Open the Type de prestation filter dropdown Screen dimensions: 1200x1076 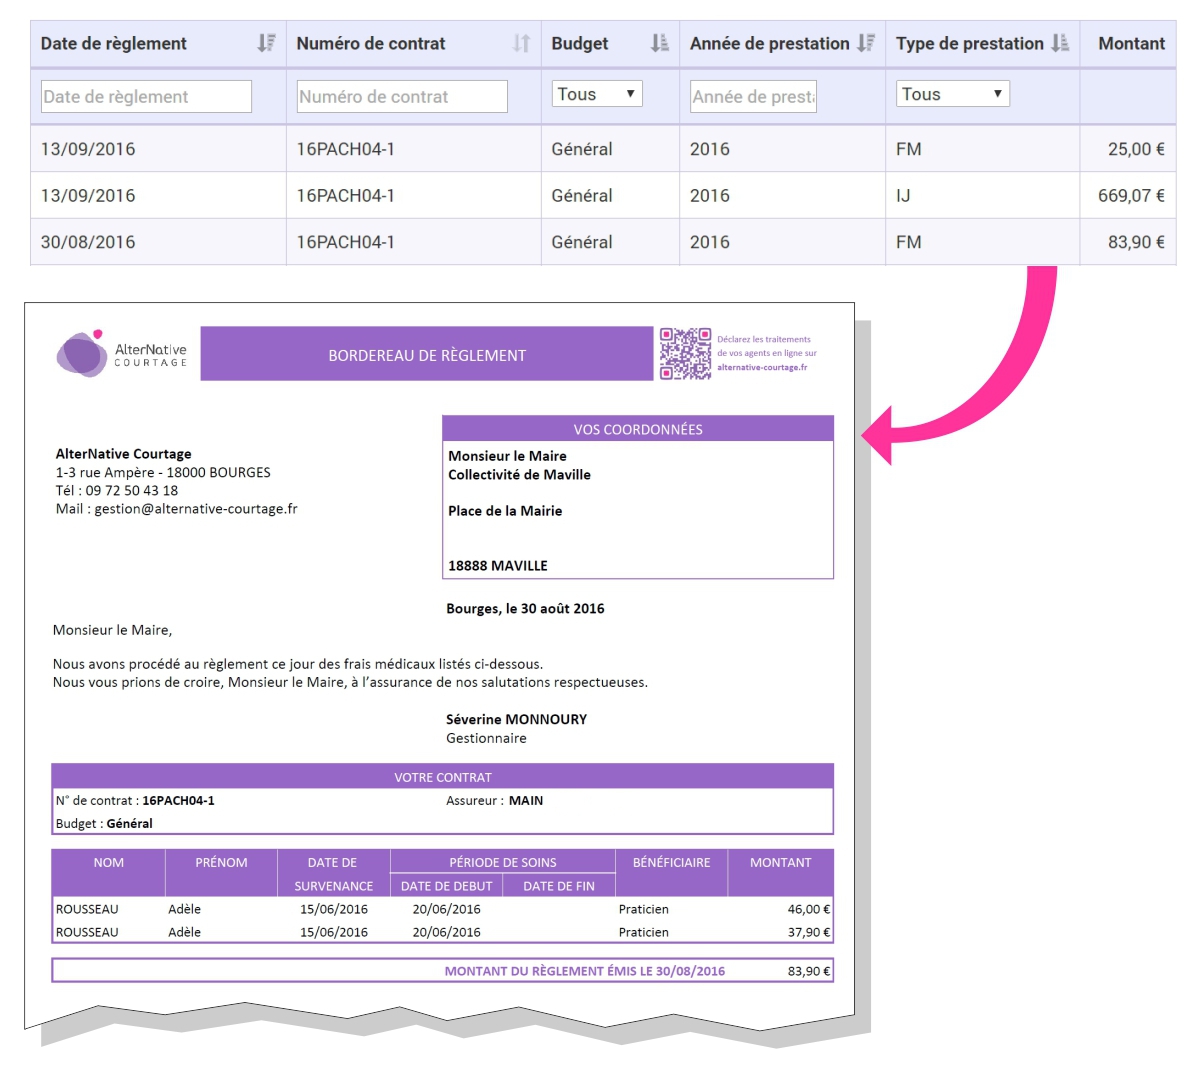952,94
